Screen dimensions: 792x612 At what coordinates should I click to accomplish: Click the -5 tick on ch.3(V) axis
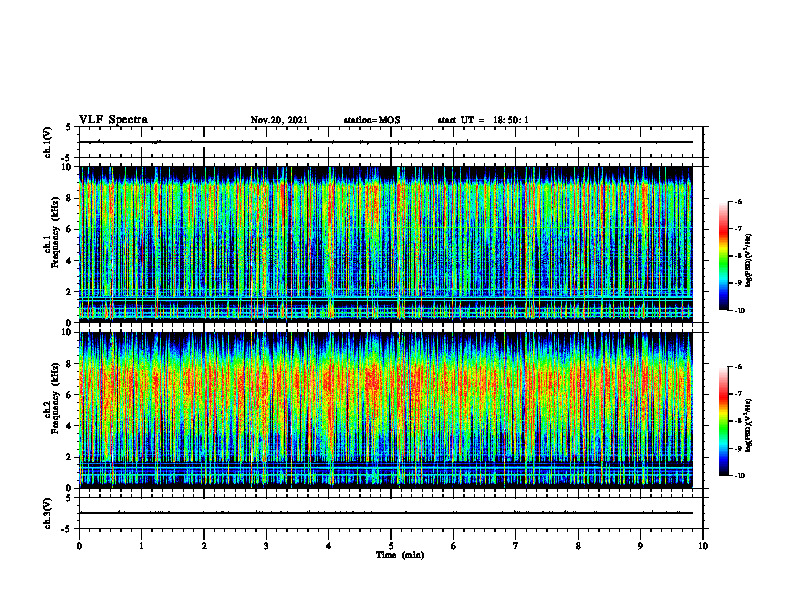66,529
